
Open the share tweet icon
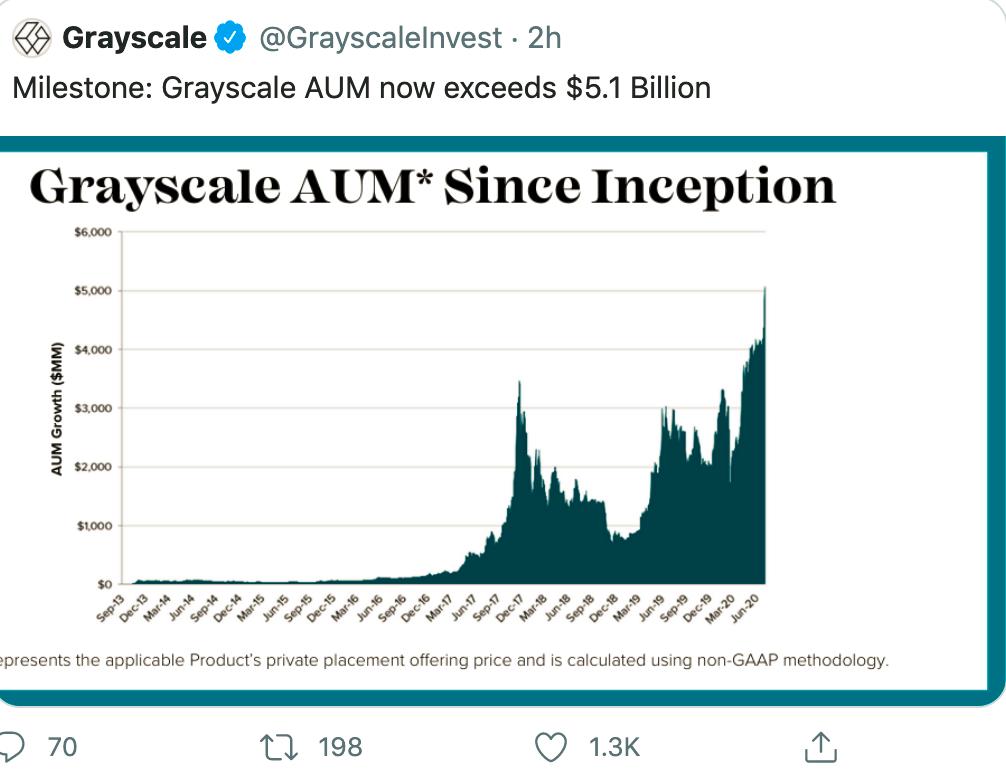[819, 746]
